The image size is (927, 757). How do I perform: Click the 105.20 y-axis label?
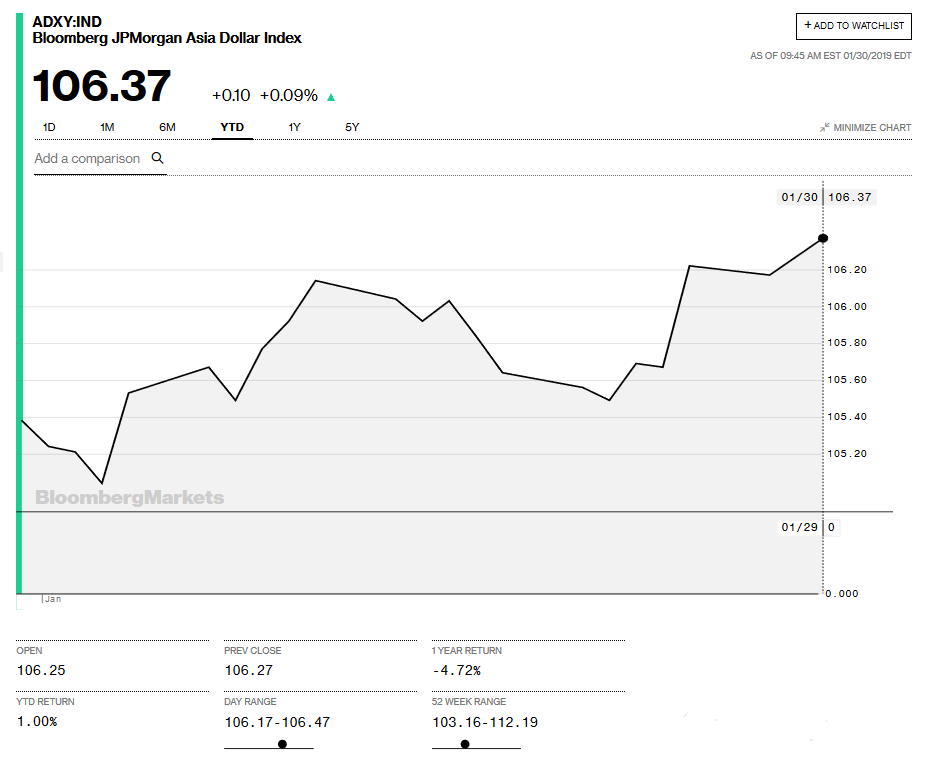[847, 454]
